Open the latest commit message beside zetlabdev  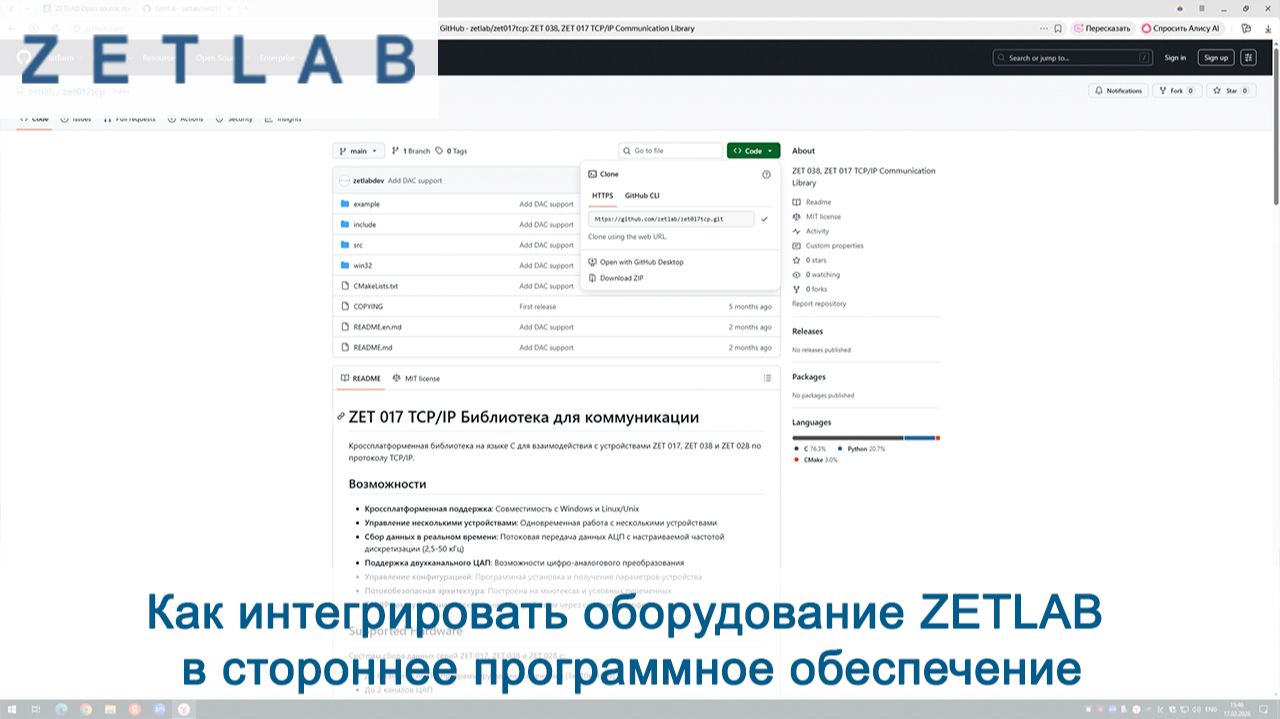pos(415,181)
